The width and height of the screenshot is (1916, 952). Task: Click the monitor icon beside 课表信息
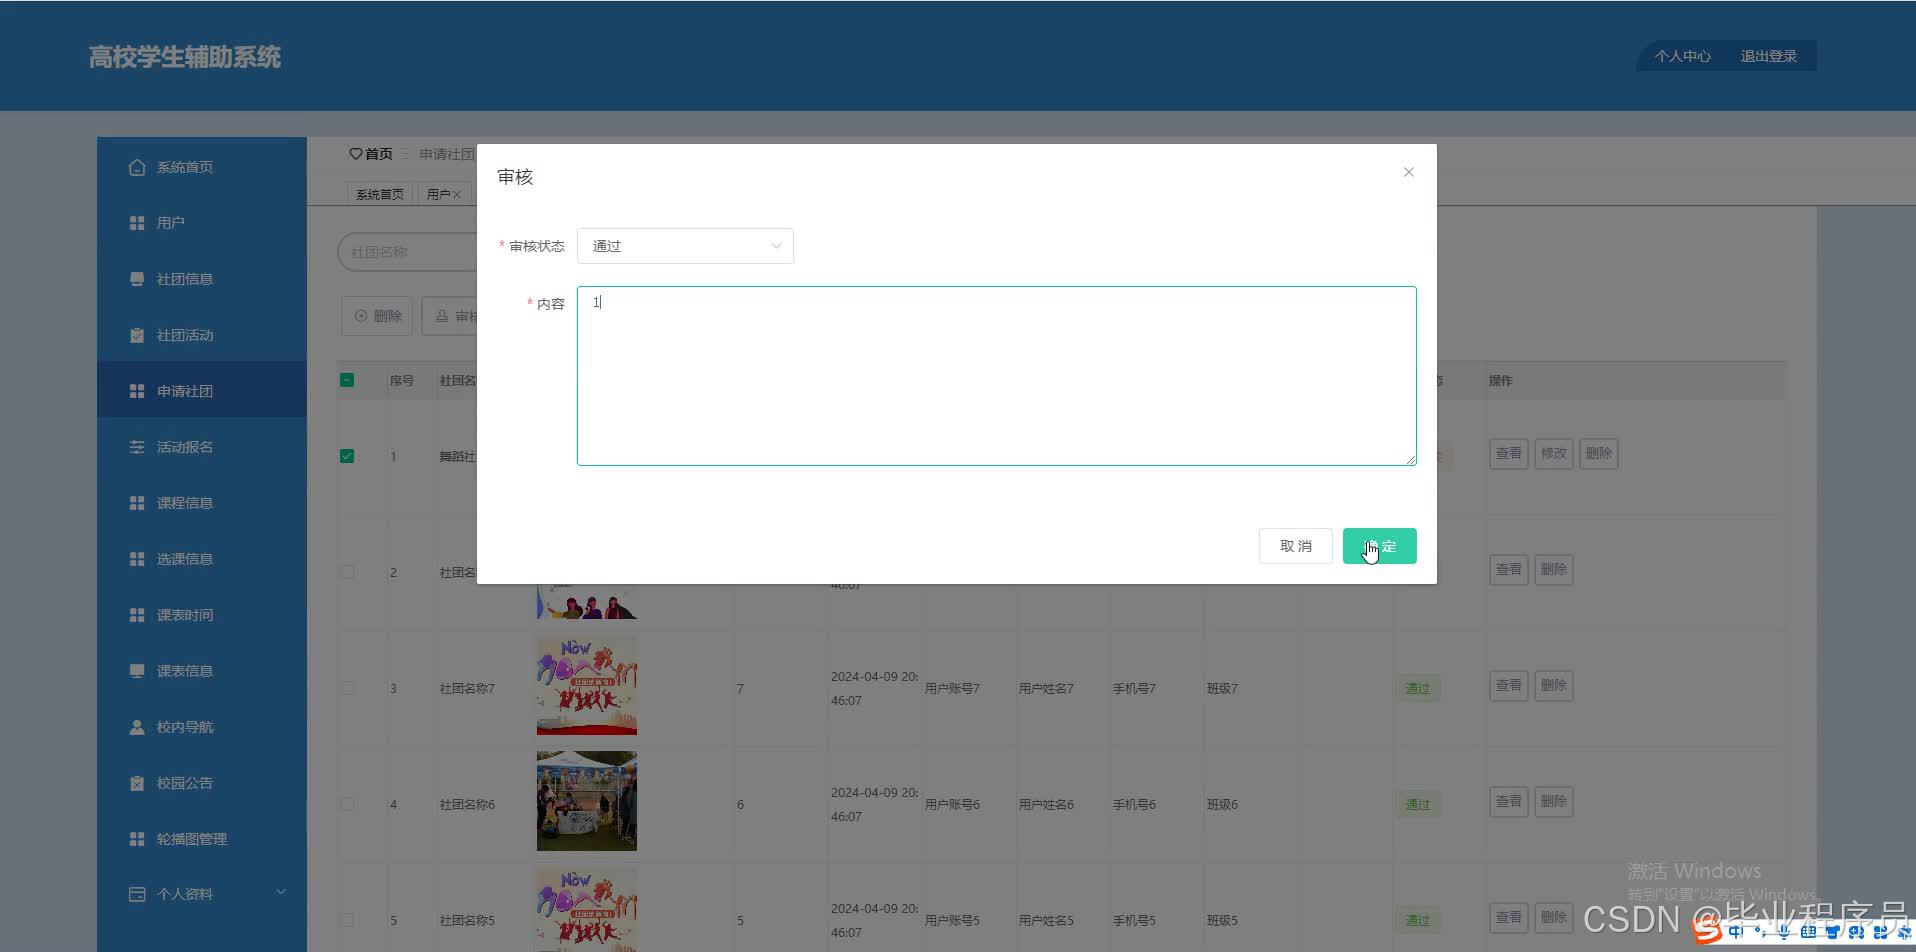click(137, 671)
